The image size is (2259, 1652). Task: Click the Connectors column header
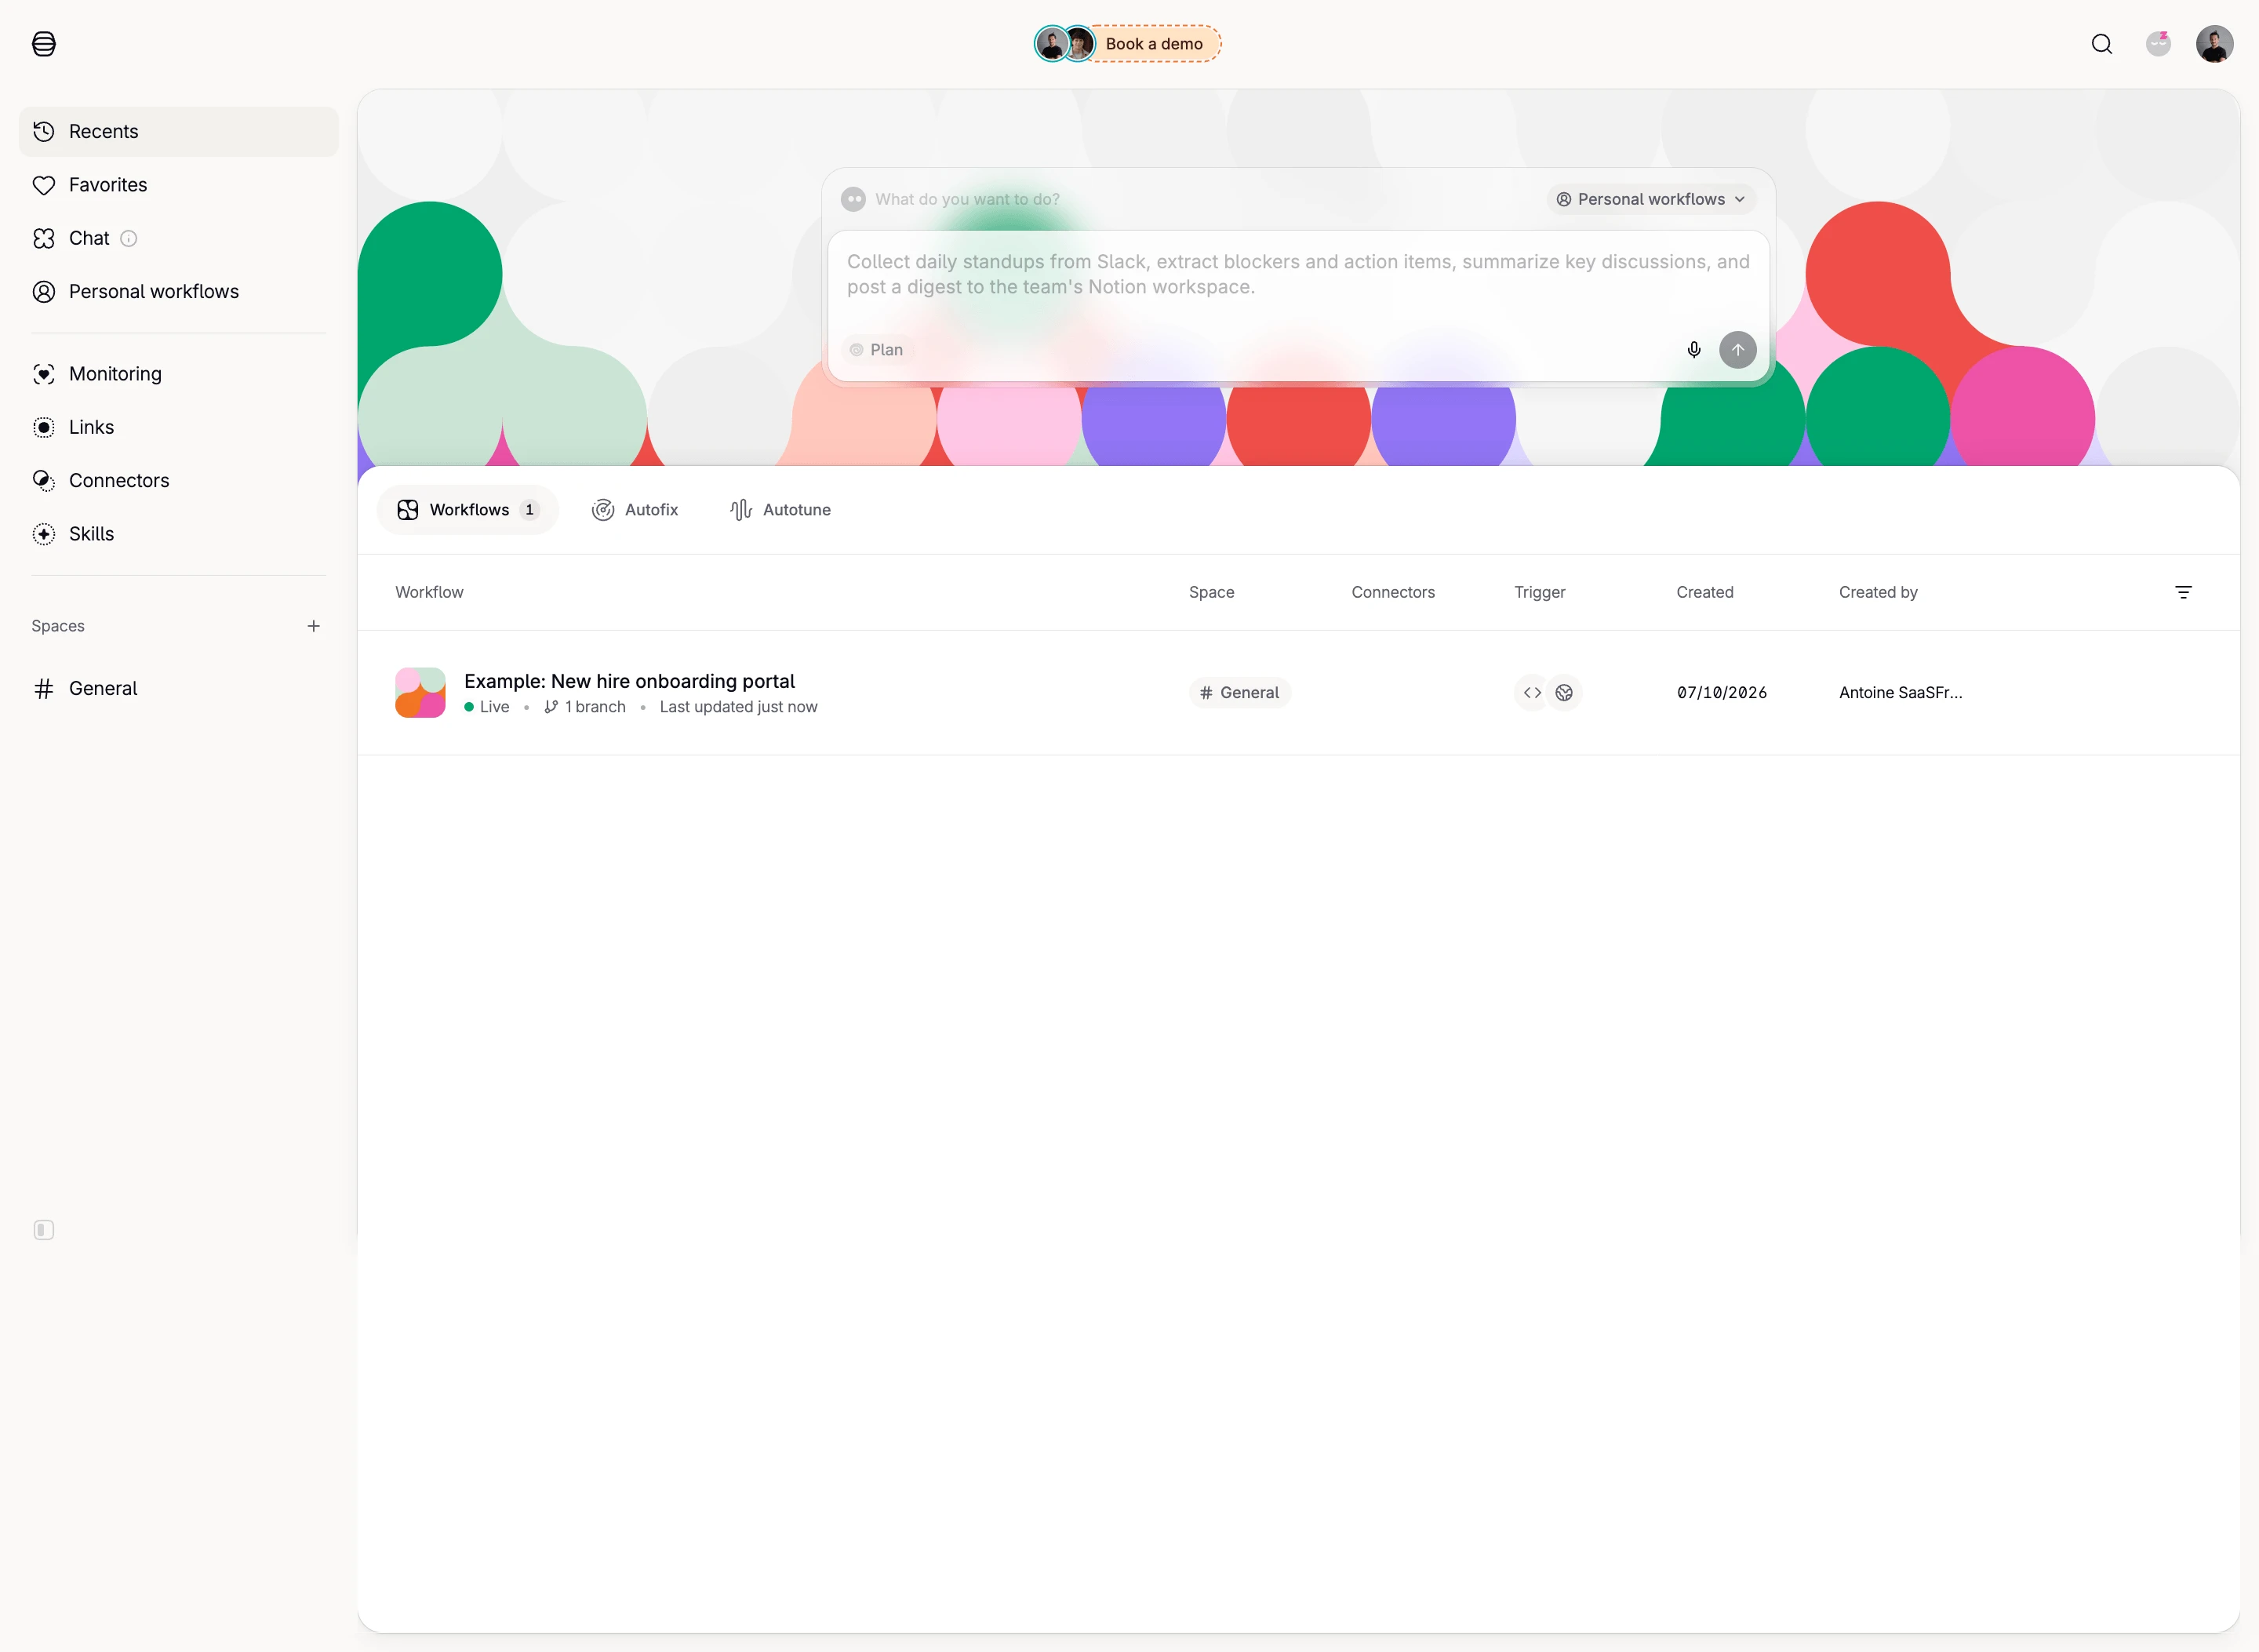pyautogui.click(x=1392, y=592)
